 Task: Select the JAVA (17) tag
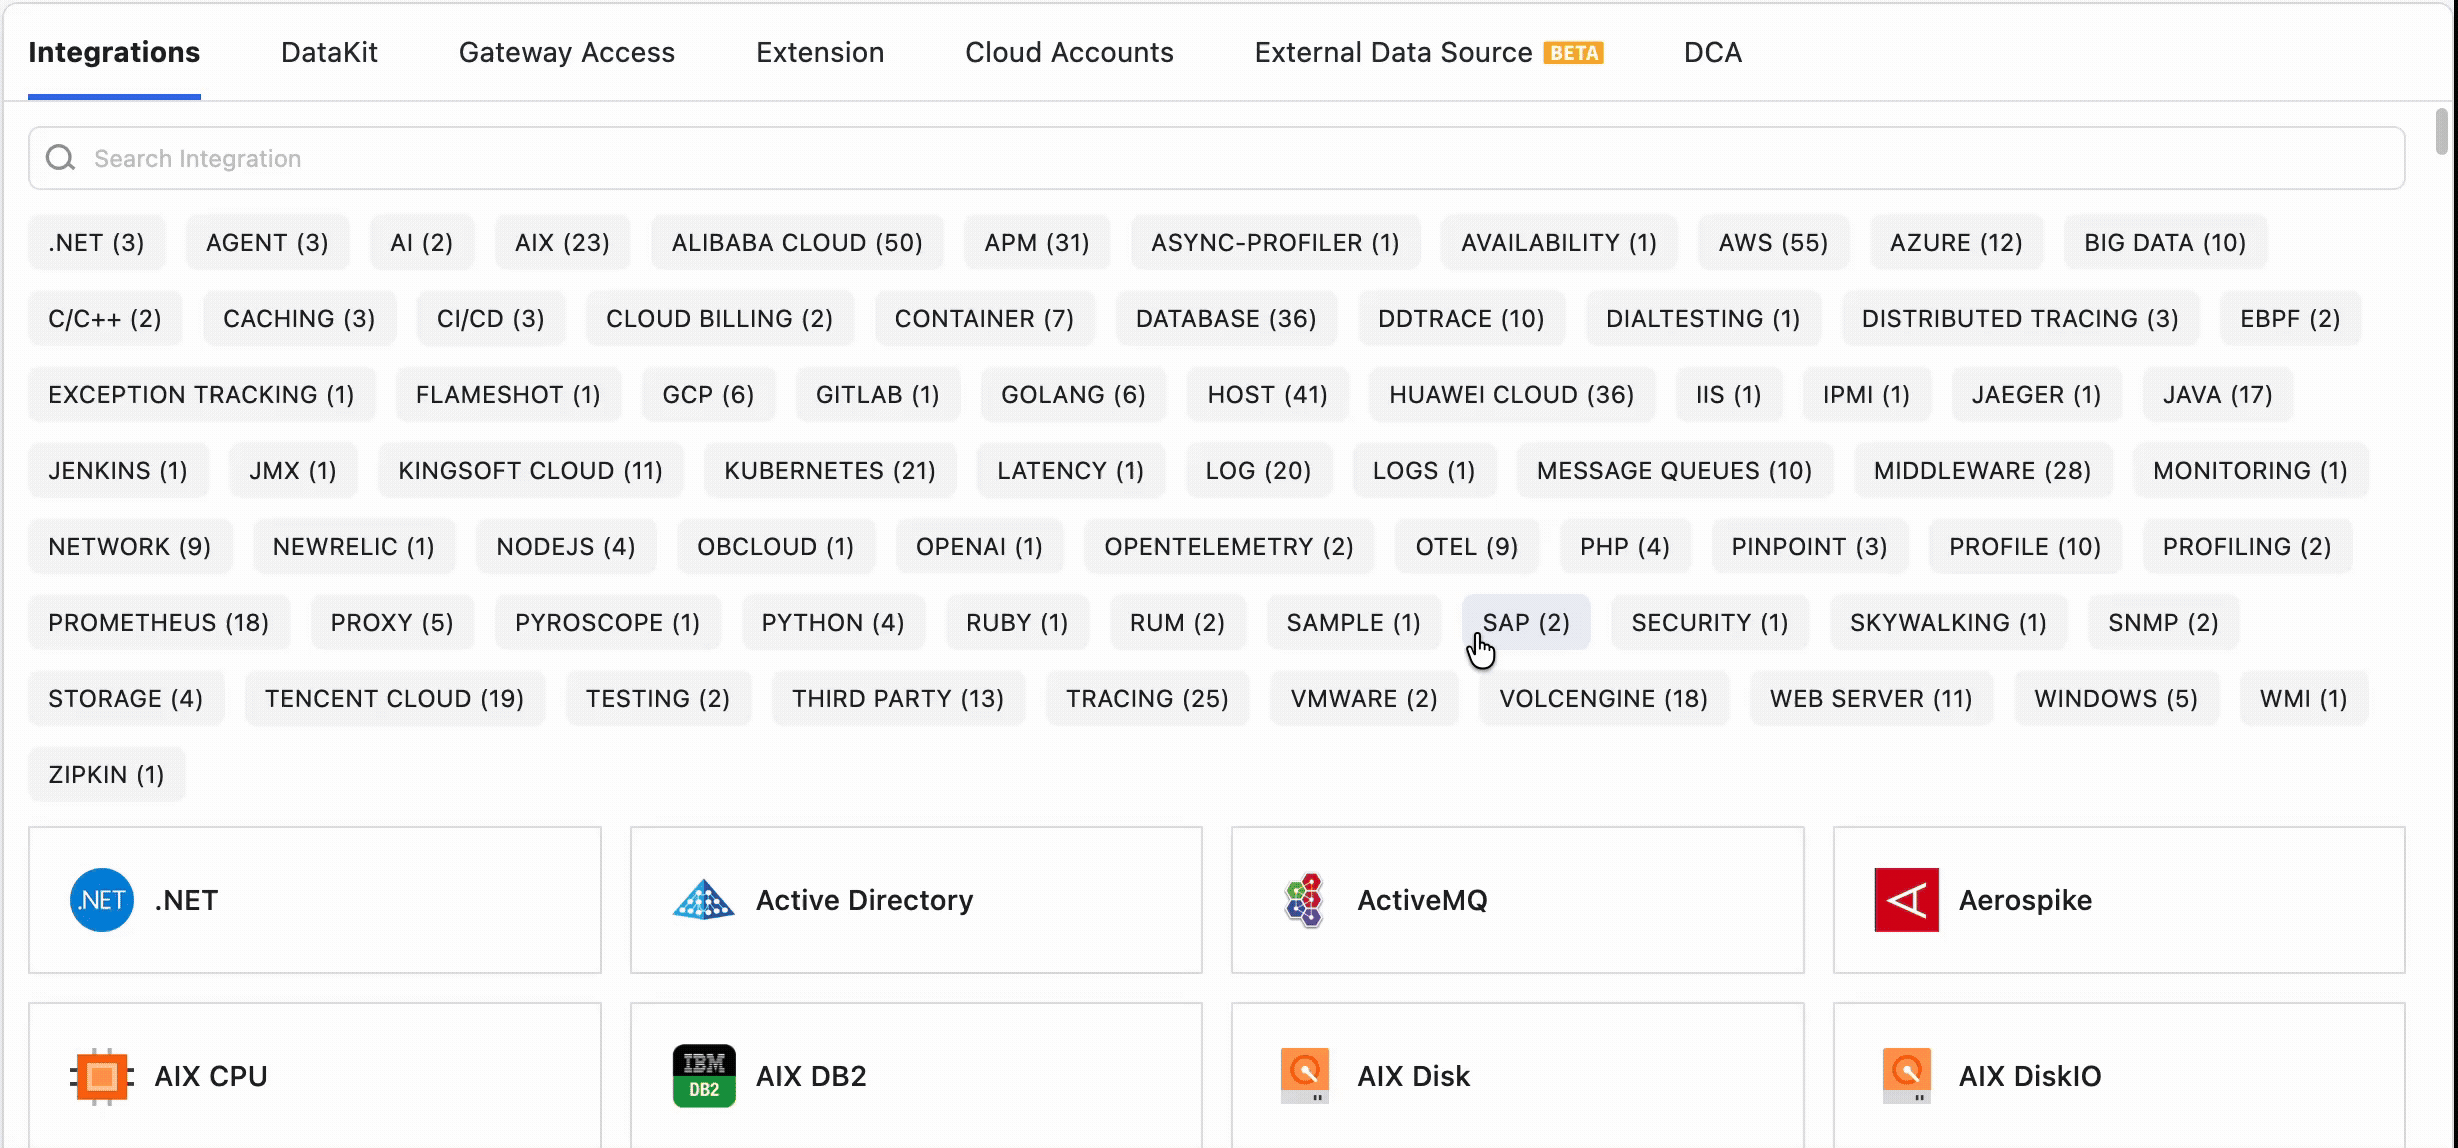tap(2218, 394)
